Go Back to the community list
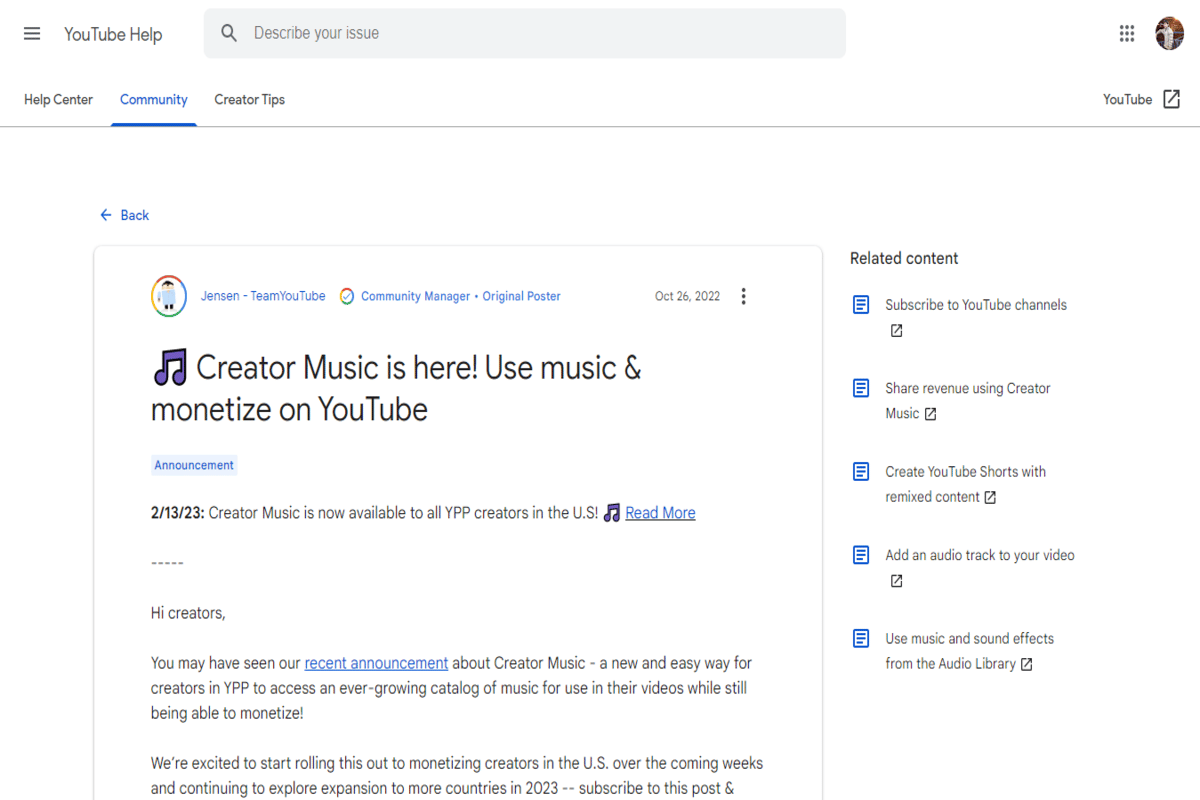 pos(124,215)
